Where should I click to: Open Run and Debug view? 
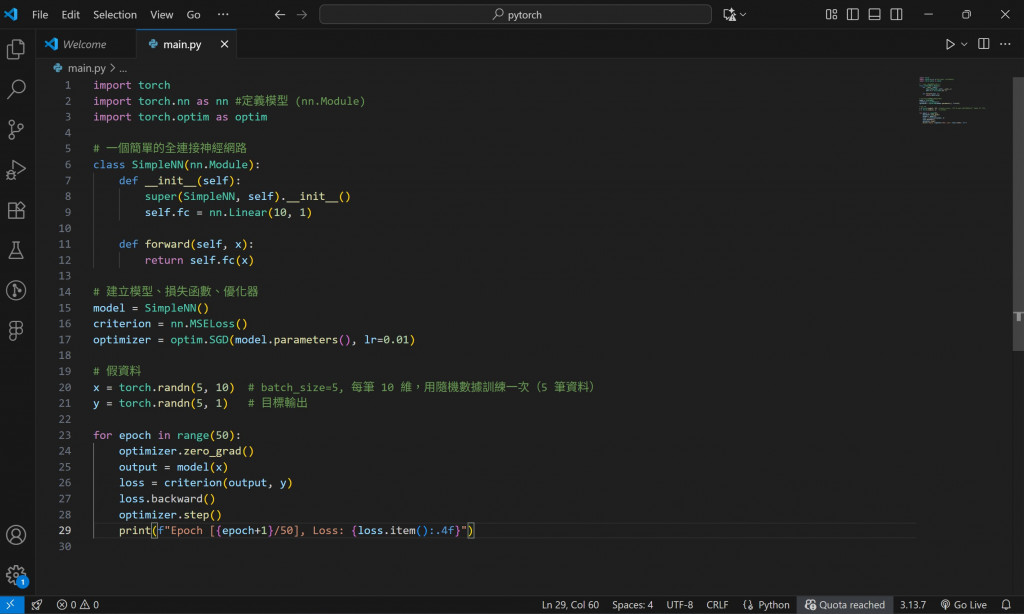coord(16,170)
